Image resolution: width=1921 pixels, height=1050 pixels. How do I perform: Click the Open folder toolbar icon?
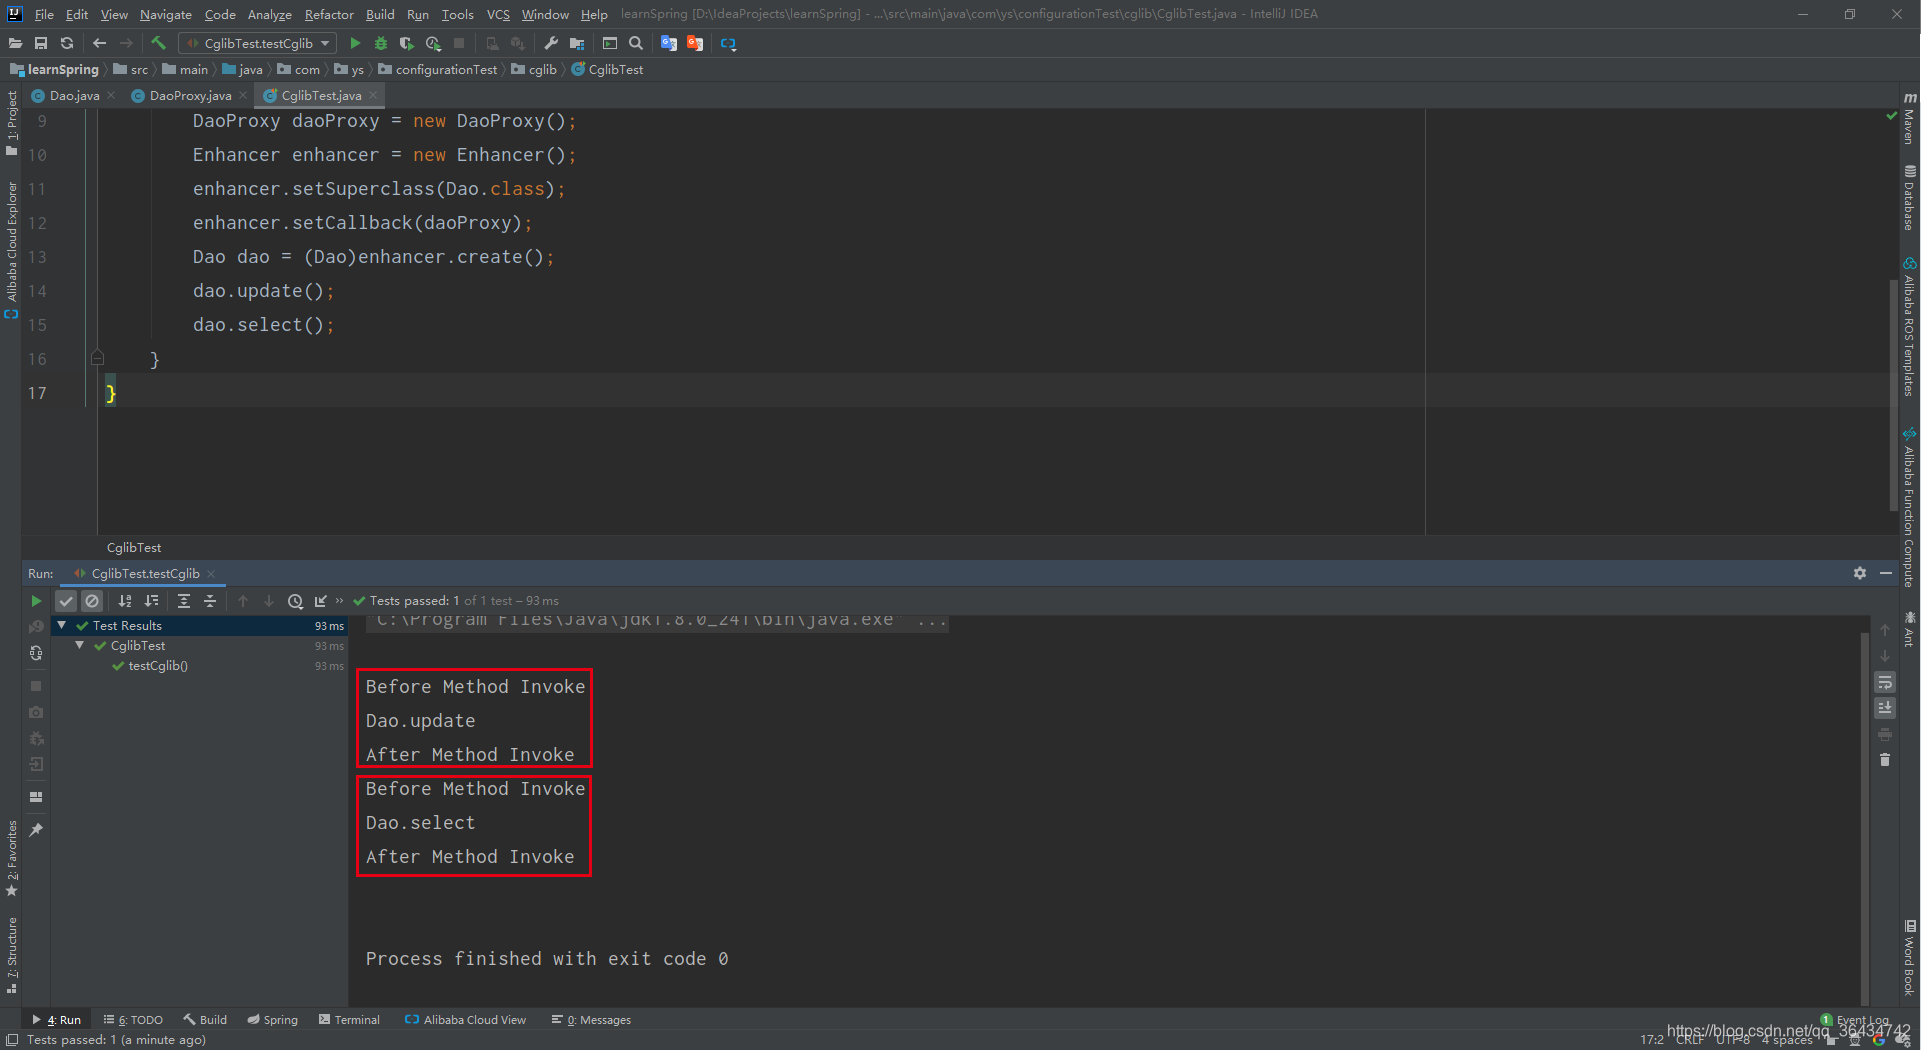(x=15, y=43)
